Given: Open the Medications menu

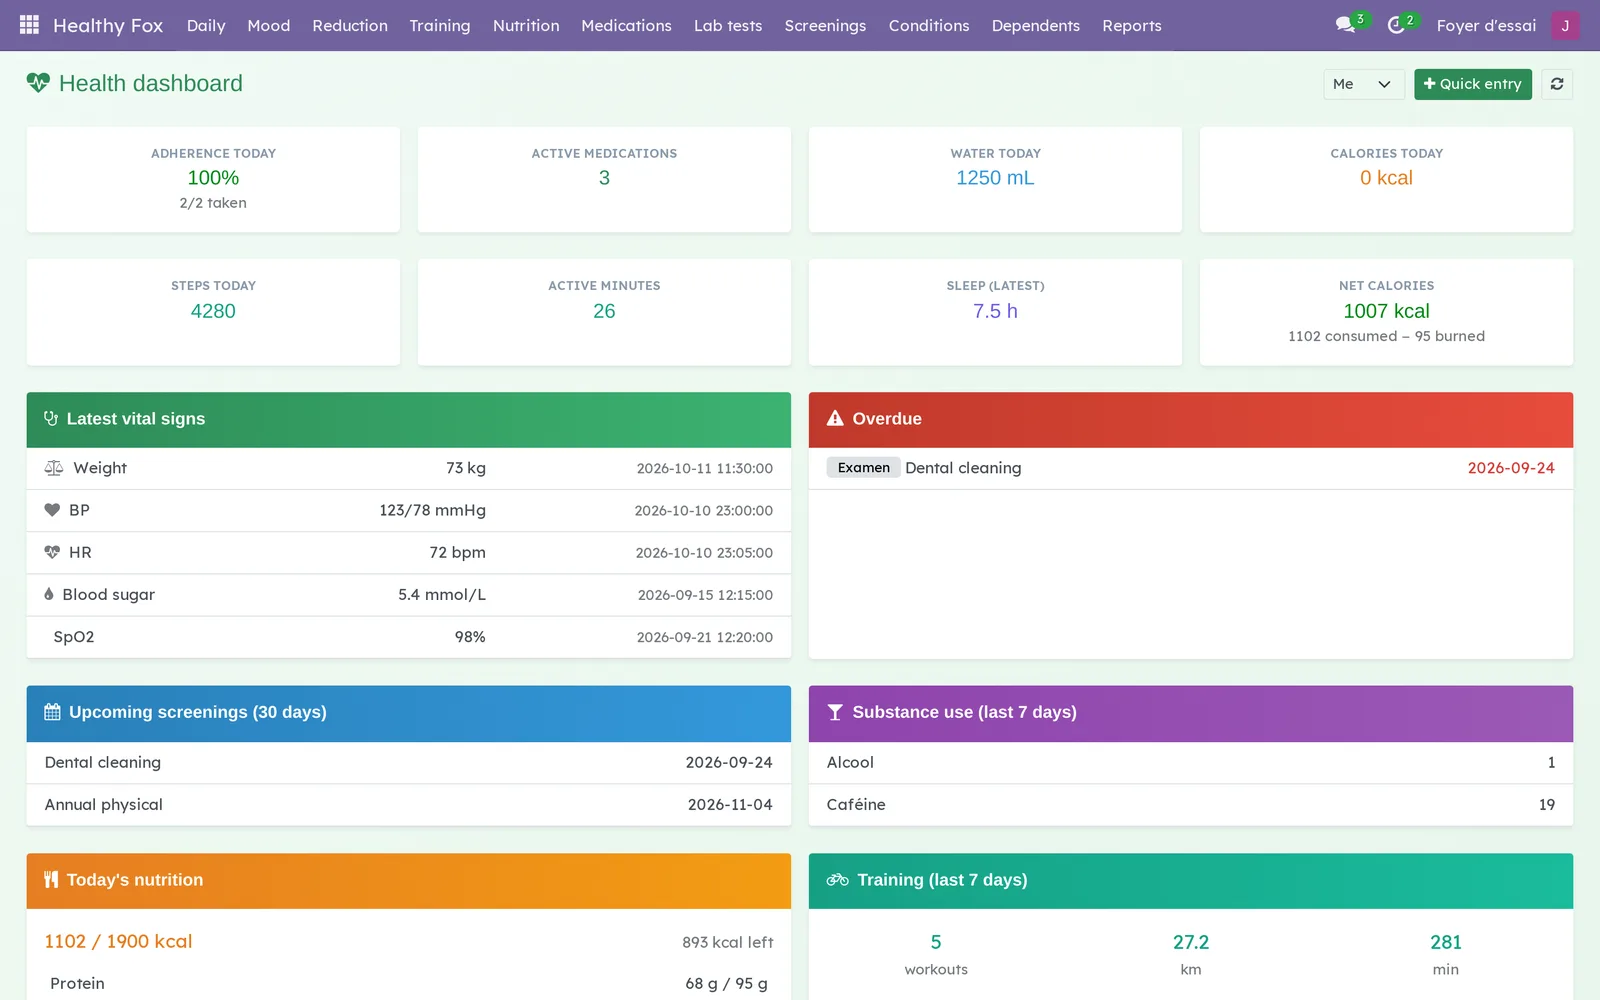Looking at the screenshot, I should (626, 25).
